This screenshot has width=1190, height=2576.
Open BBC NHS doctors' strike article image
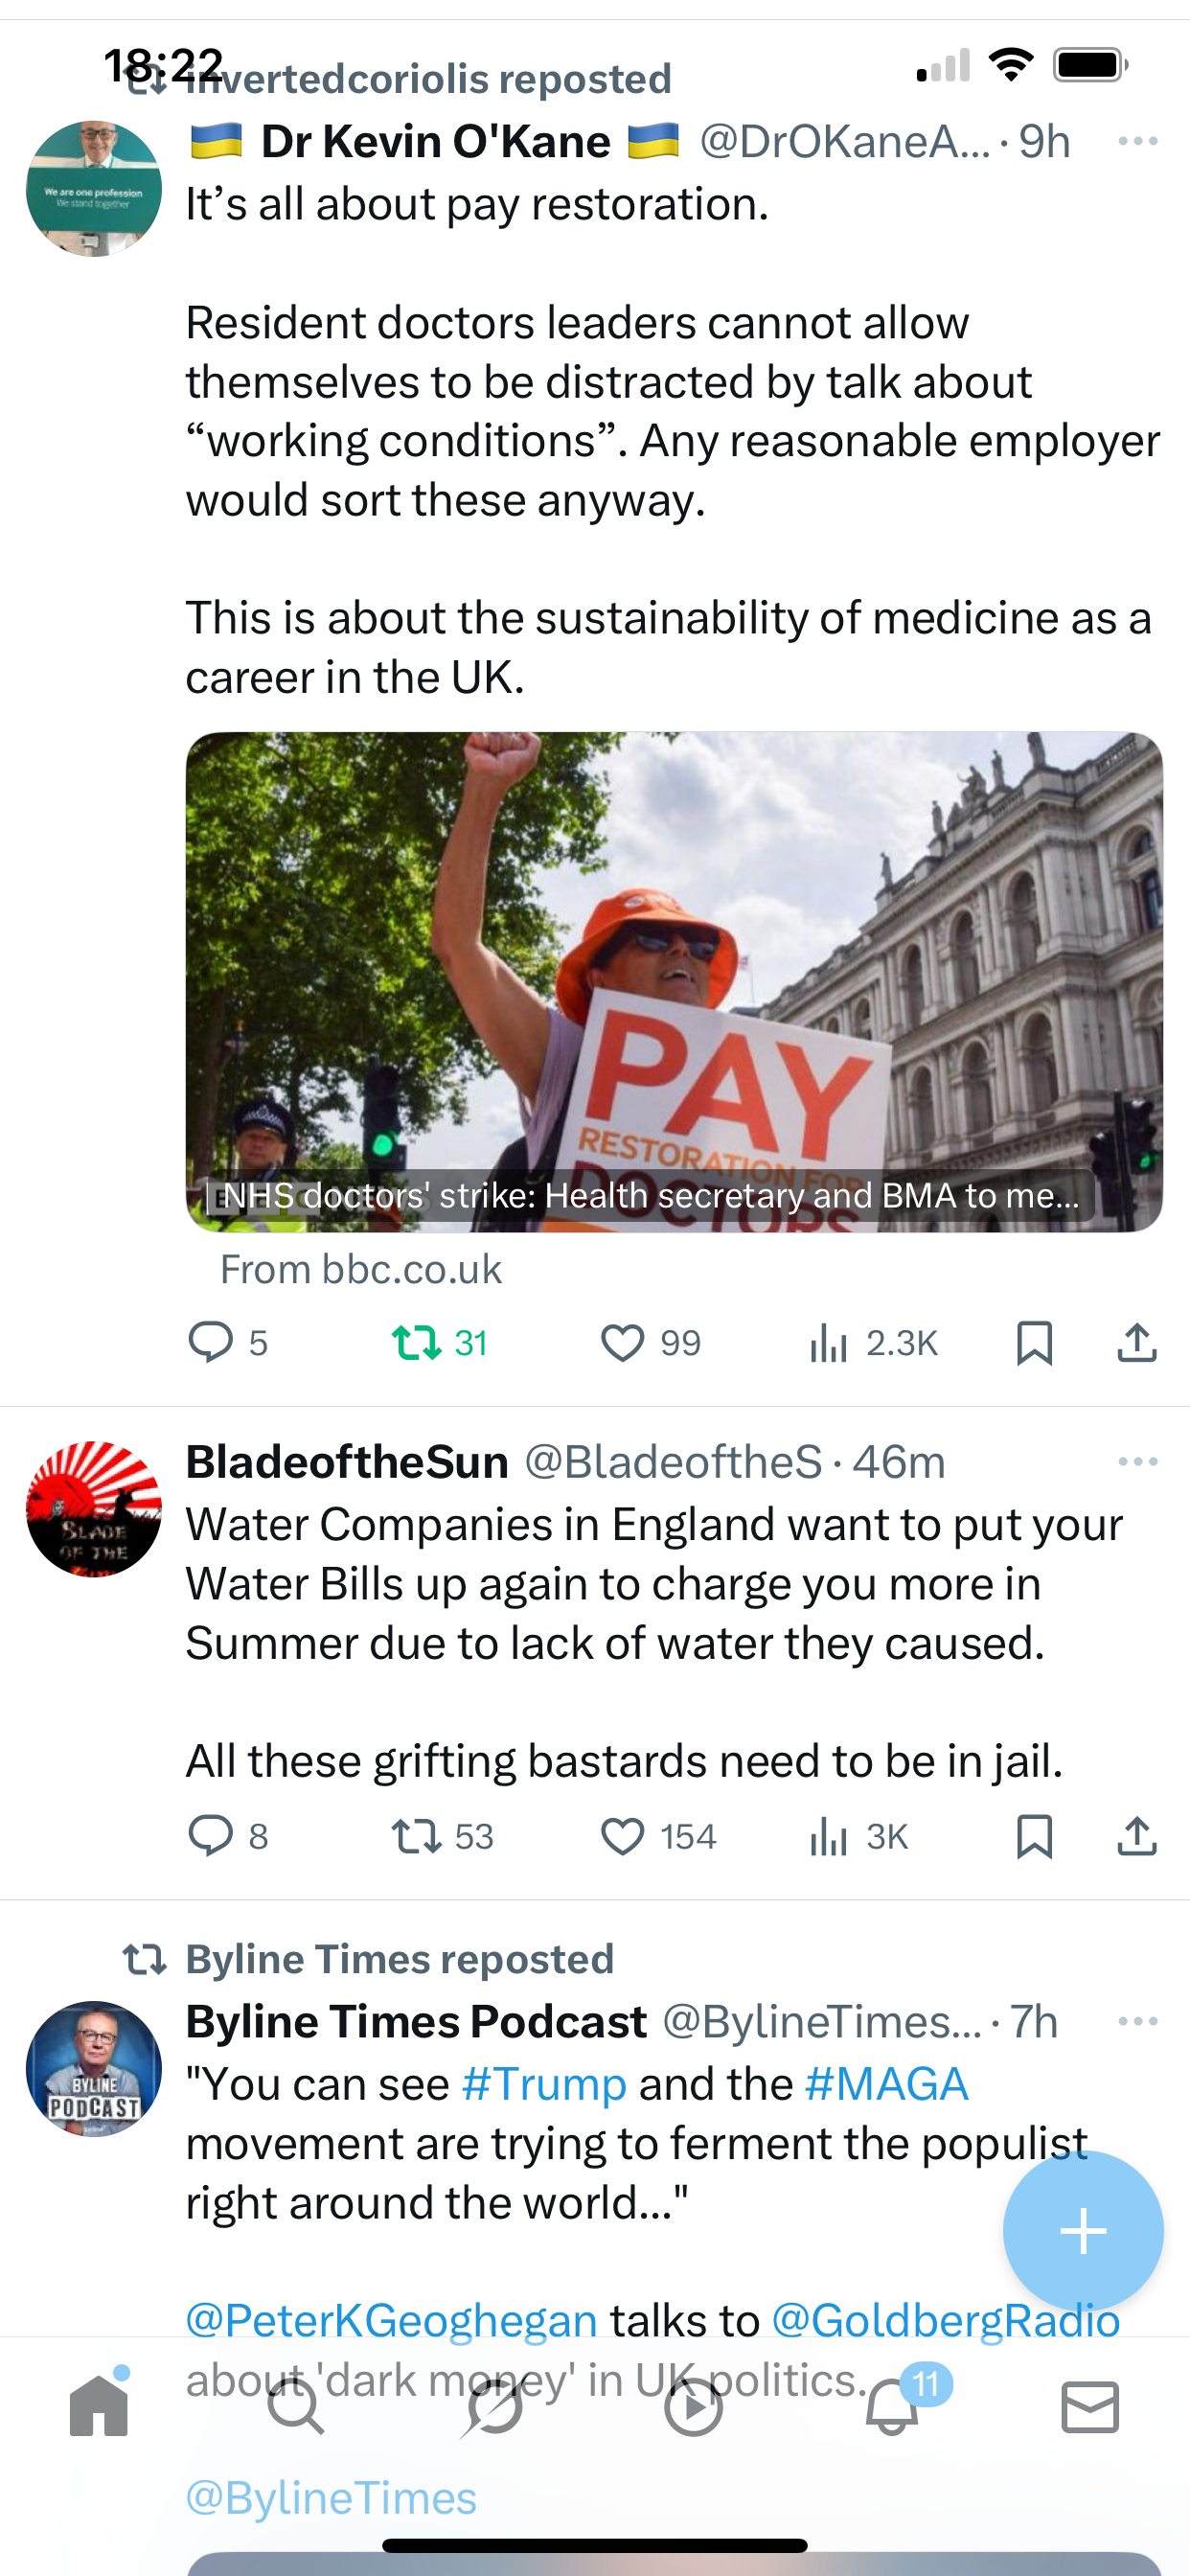point(674,981)
